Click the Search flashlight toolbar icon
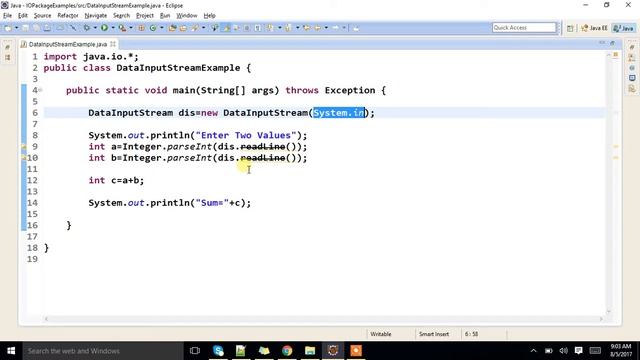Viewport: 640px width, 360px height. tap(194, 28)
